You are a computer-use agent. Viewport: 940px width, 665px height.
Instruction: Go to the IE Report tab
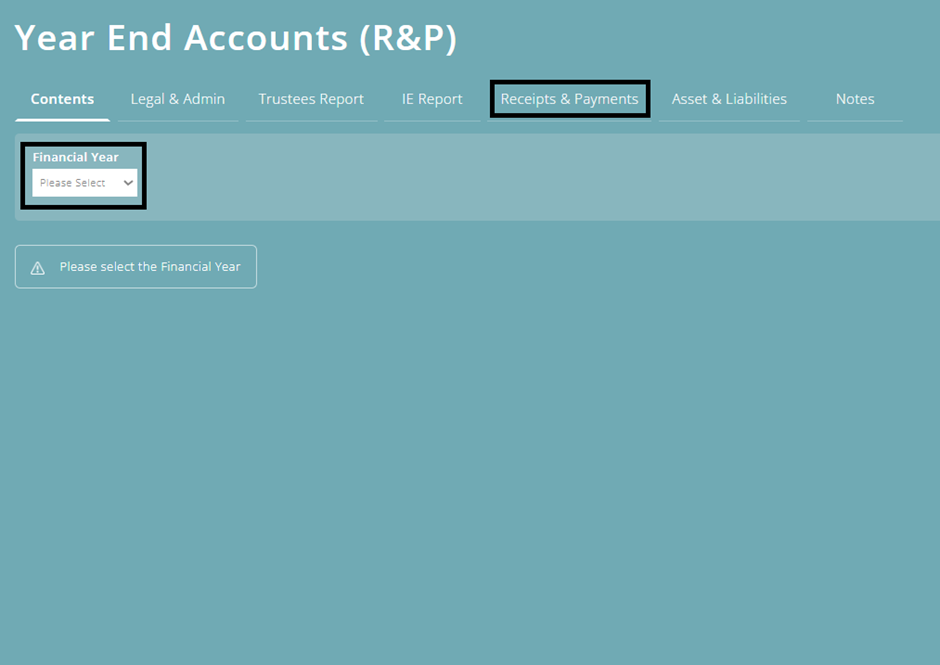431,98
